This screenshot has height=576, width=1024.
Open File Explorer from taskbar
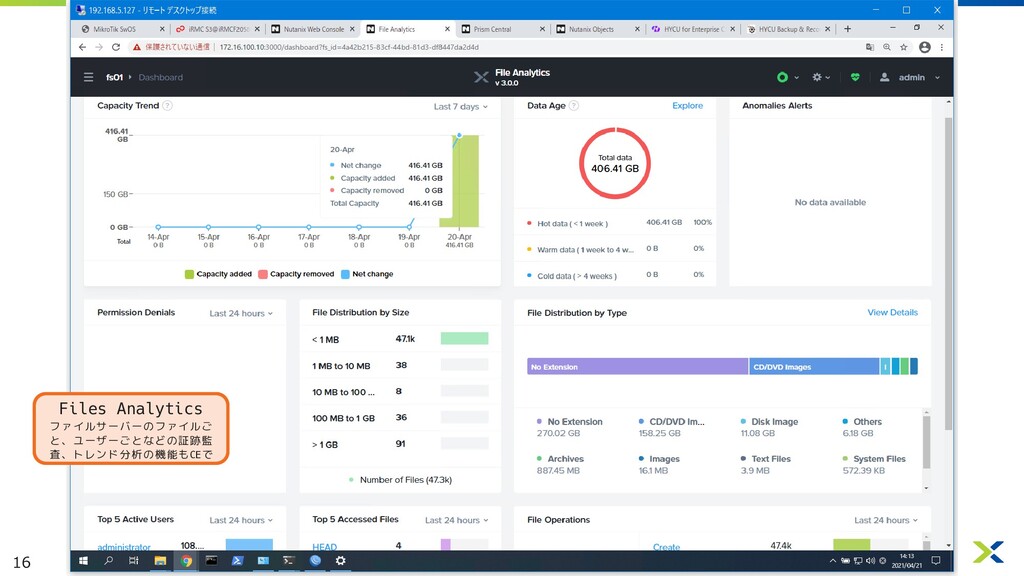tap(160, 560)
